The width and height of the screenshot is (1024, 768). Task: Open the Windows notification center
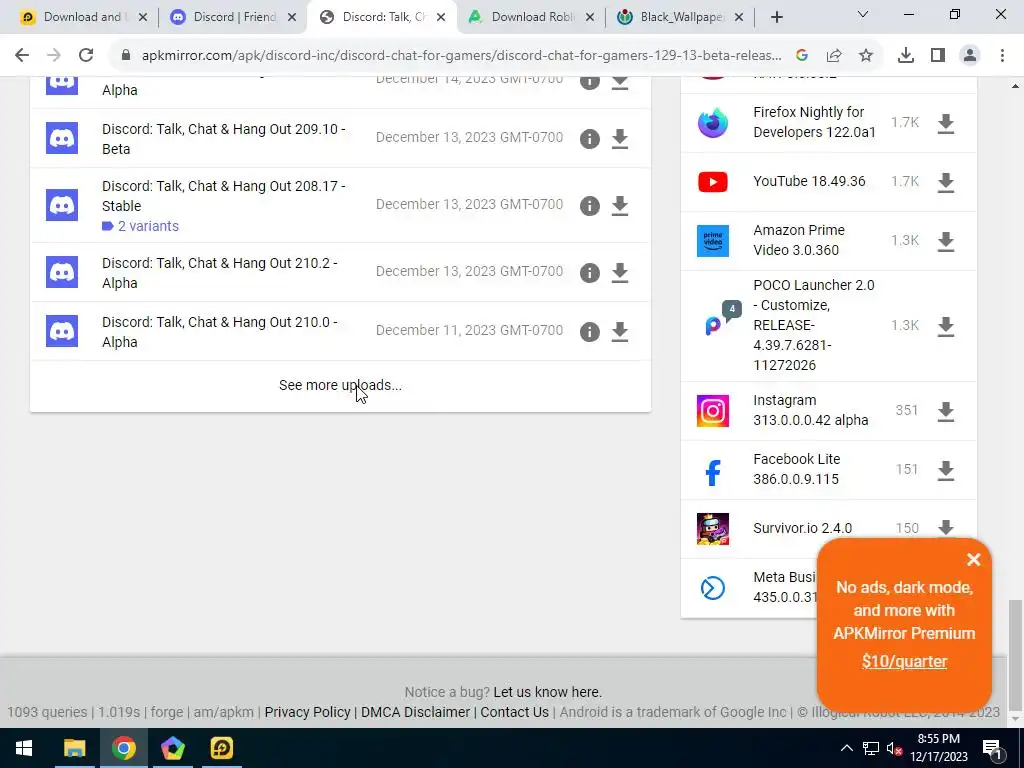tap(991, 748)
